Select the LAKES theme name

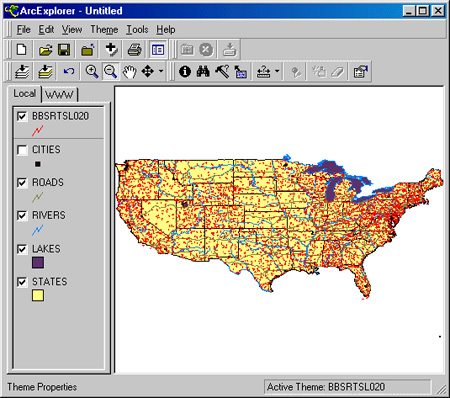[46, 249]
